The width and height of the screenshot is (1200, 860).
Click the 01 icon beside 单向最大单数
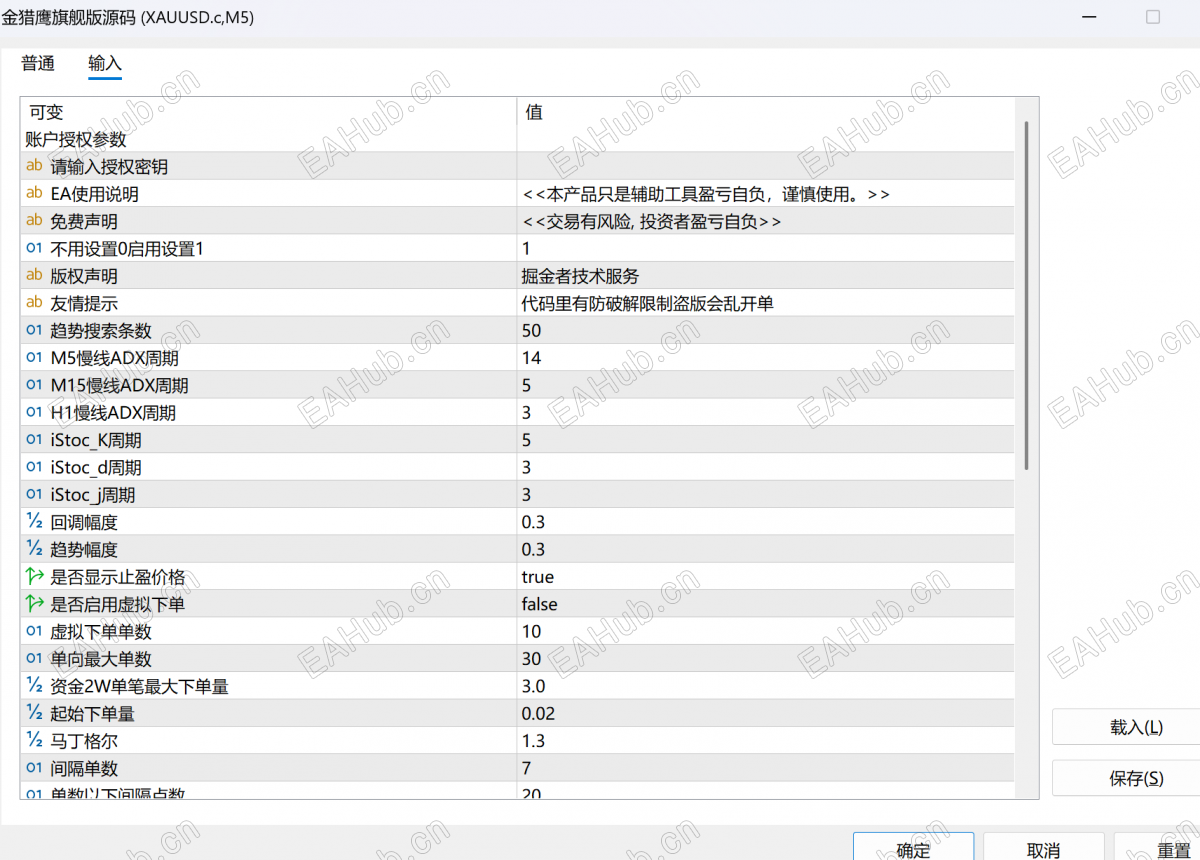click(34, 659)
